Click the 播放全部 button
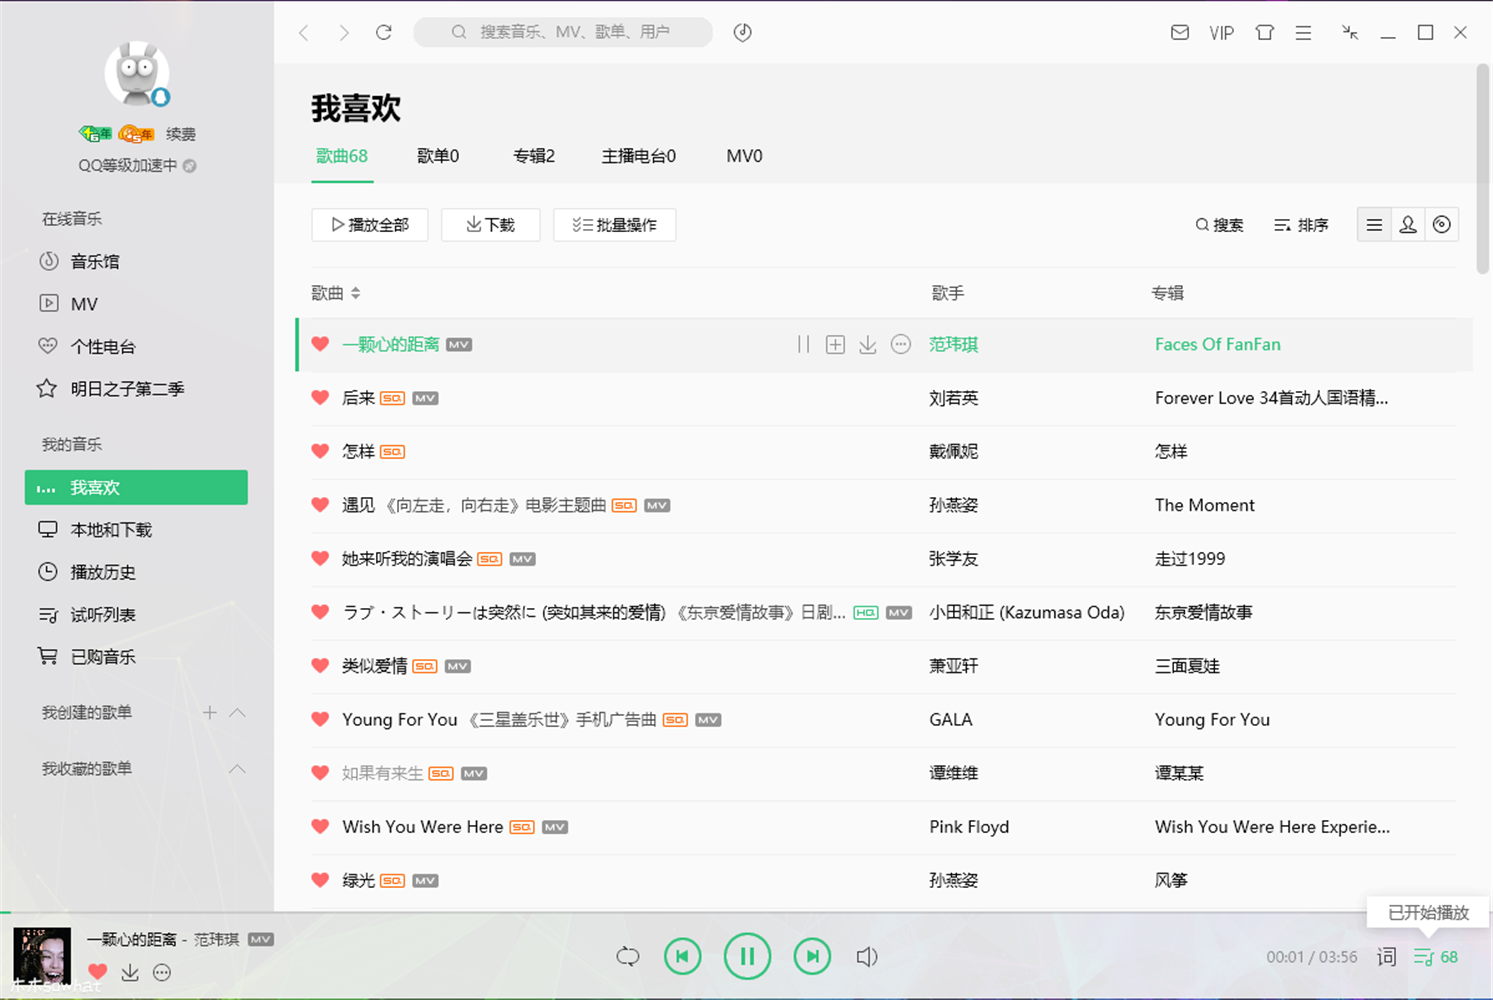The height and width of the screenshot is (1000, 1493). 370,225
